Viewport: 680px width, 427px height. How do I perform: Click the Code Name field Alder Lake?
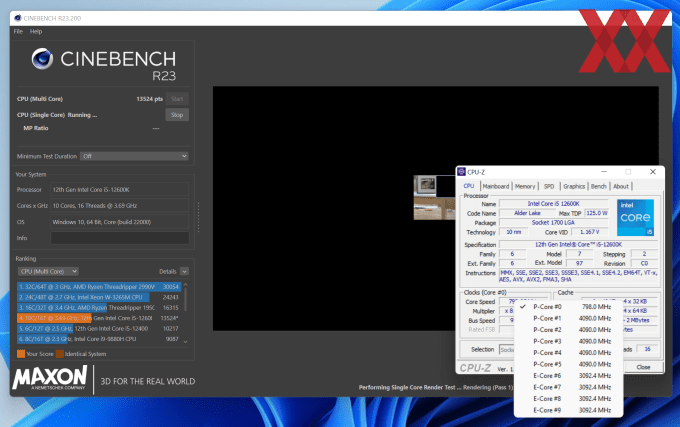pos(527,213)
